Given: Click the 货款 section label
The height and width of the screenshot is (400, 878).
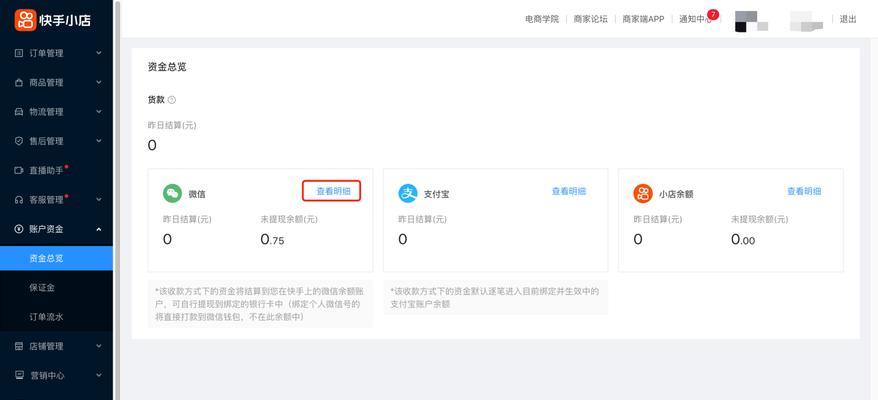Looking at the screenshot, I should 156,100.
